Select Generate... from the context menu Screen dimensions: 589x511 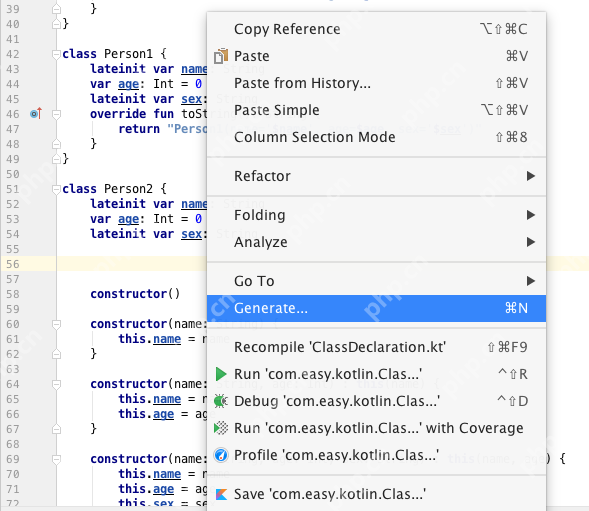tap(376, 308)
